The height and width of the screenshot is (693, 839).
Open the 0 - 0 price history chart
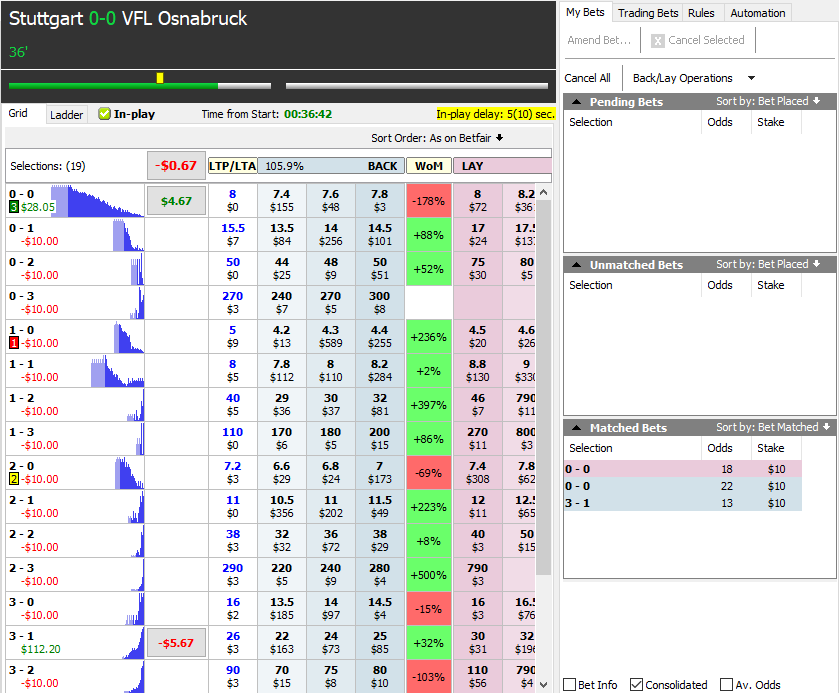pyautogui.click(x=97, y=201)
